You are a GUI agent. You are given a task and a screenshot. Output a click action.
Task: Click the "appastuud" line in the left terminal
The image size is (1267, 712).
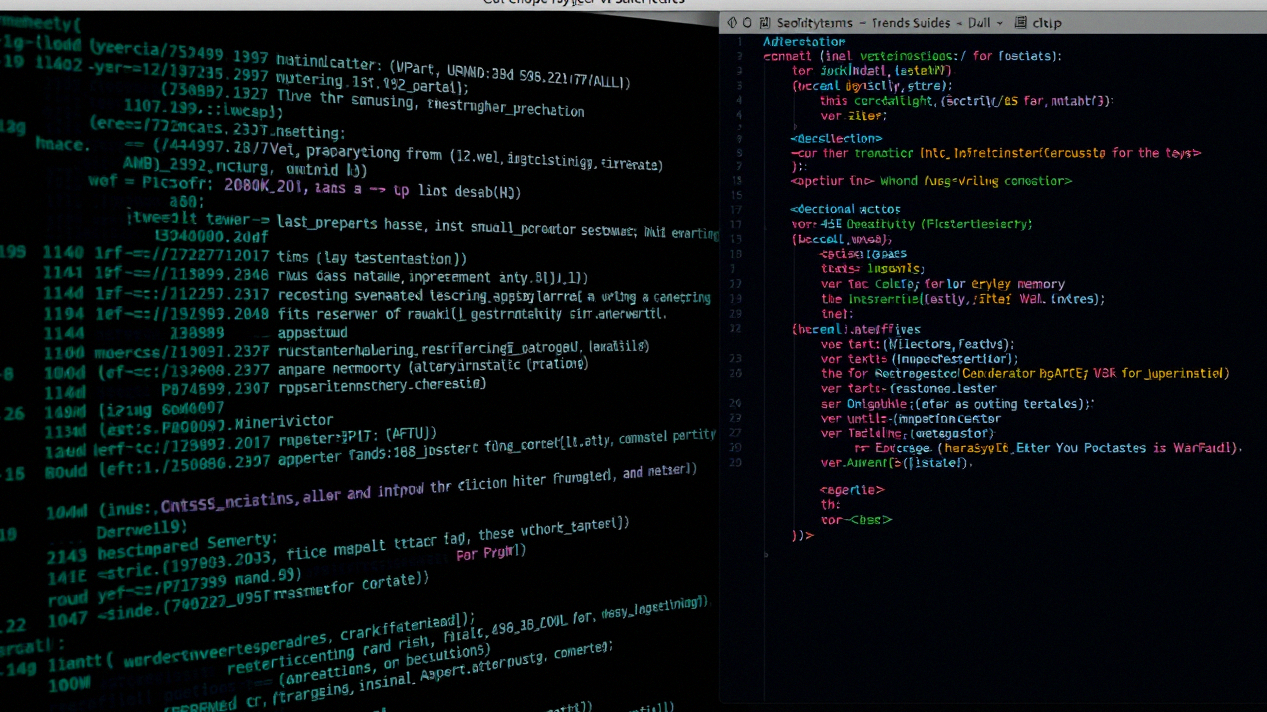click(x=312, y=332)
